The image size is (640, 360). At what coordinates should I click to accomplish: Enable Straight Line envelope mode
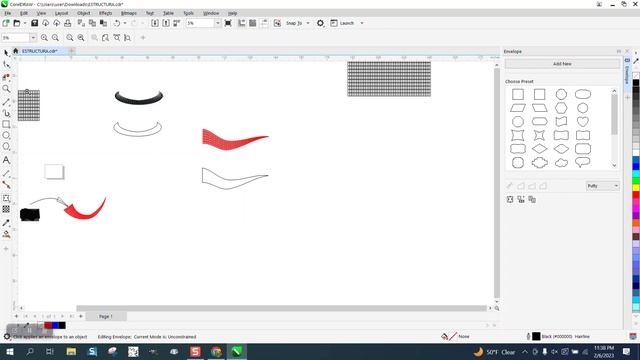pos(521,186)
